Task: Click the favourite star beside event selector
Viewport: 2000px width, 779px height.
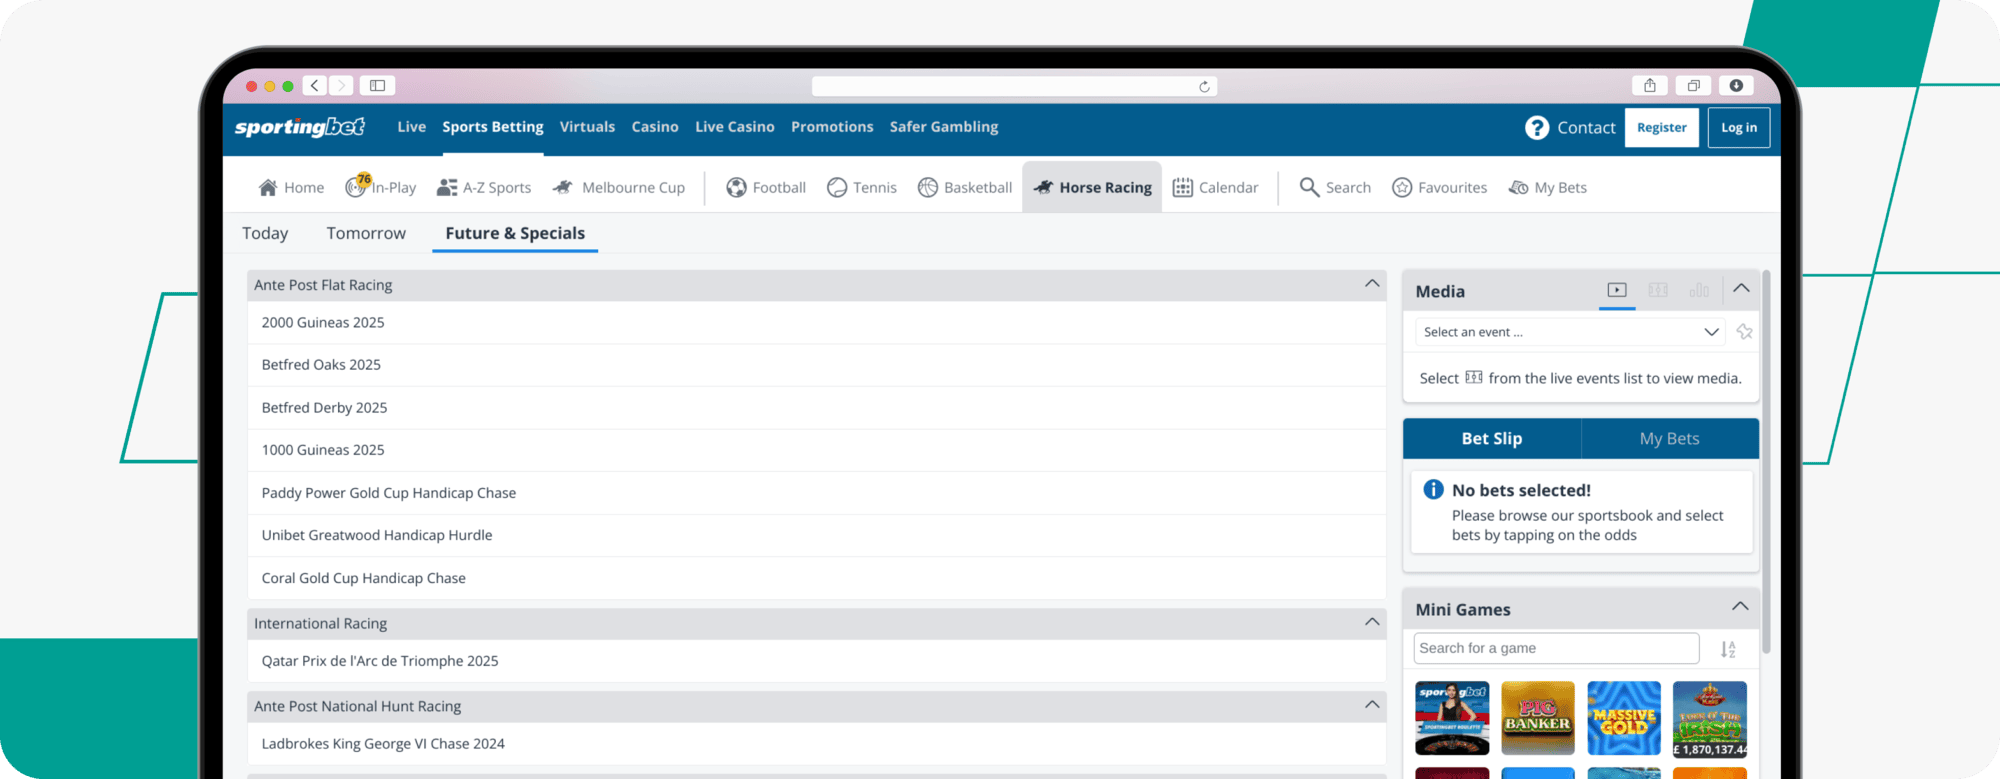Action: [1744, 332]
